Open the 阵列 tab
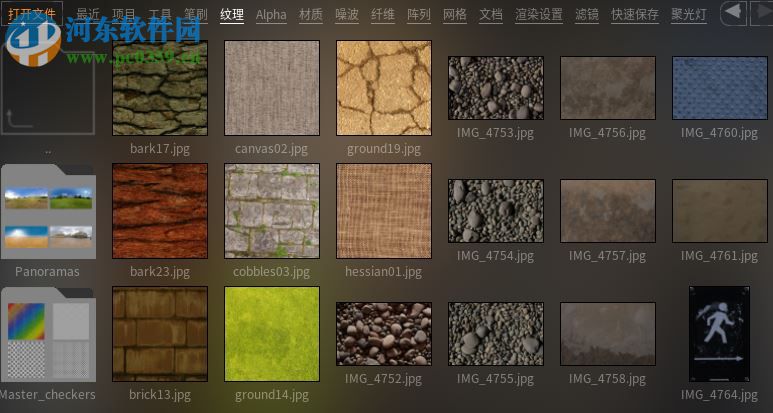This screenshot has height=413, width=773. pos(419,15)
